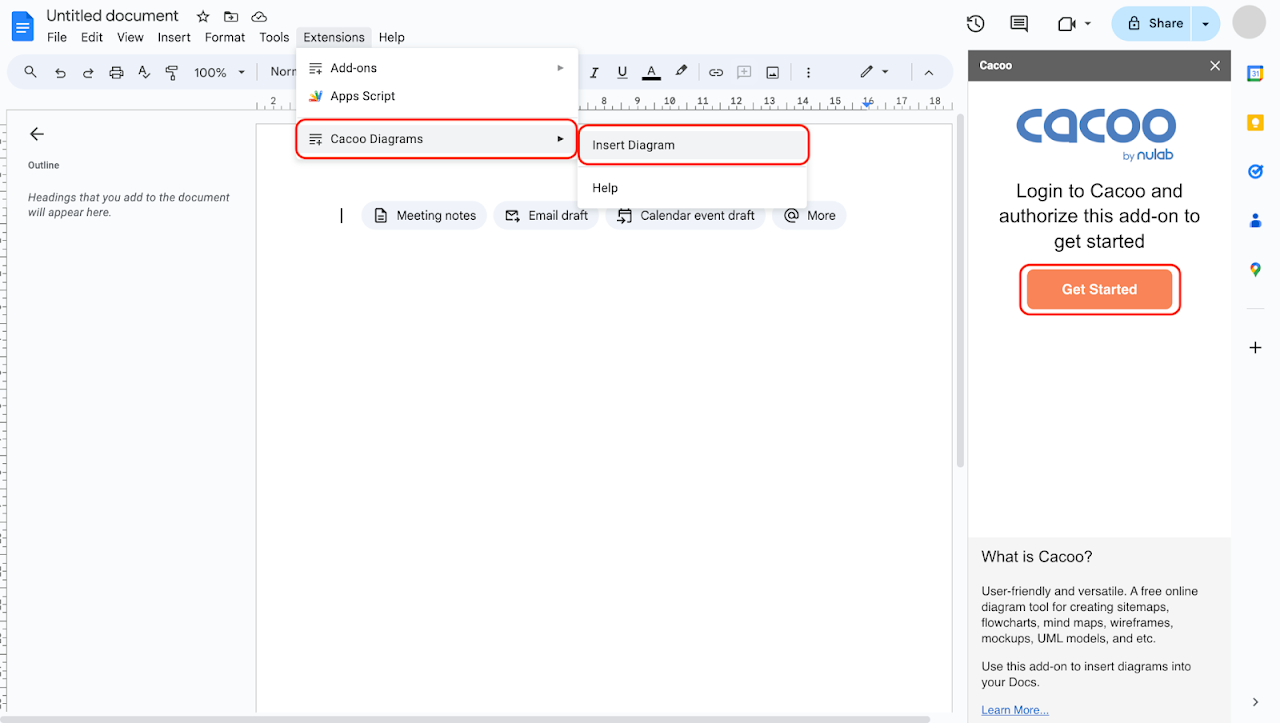
Task: Open Apps Script from Extensions menu
Action: [437, 96]
